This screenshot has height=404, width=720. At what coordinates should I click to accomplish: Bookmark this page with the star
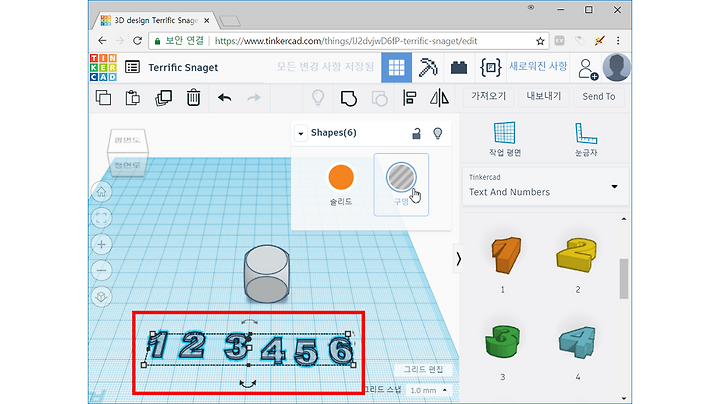[540, 41]
